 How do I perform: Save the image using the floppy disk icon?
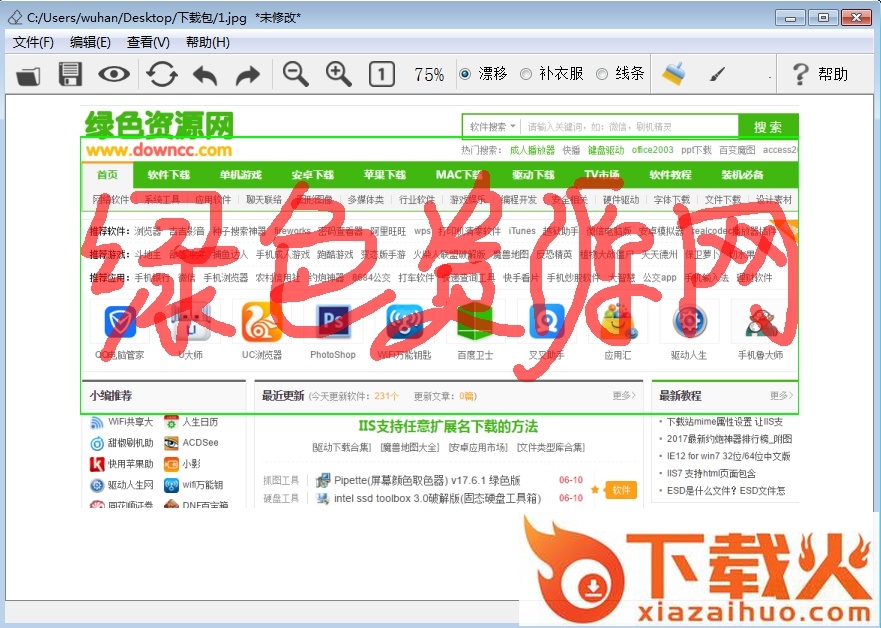70,75
